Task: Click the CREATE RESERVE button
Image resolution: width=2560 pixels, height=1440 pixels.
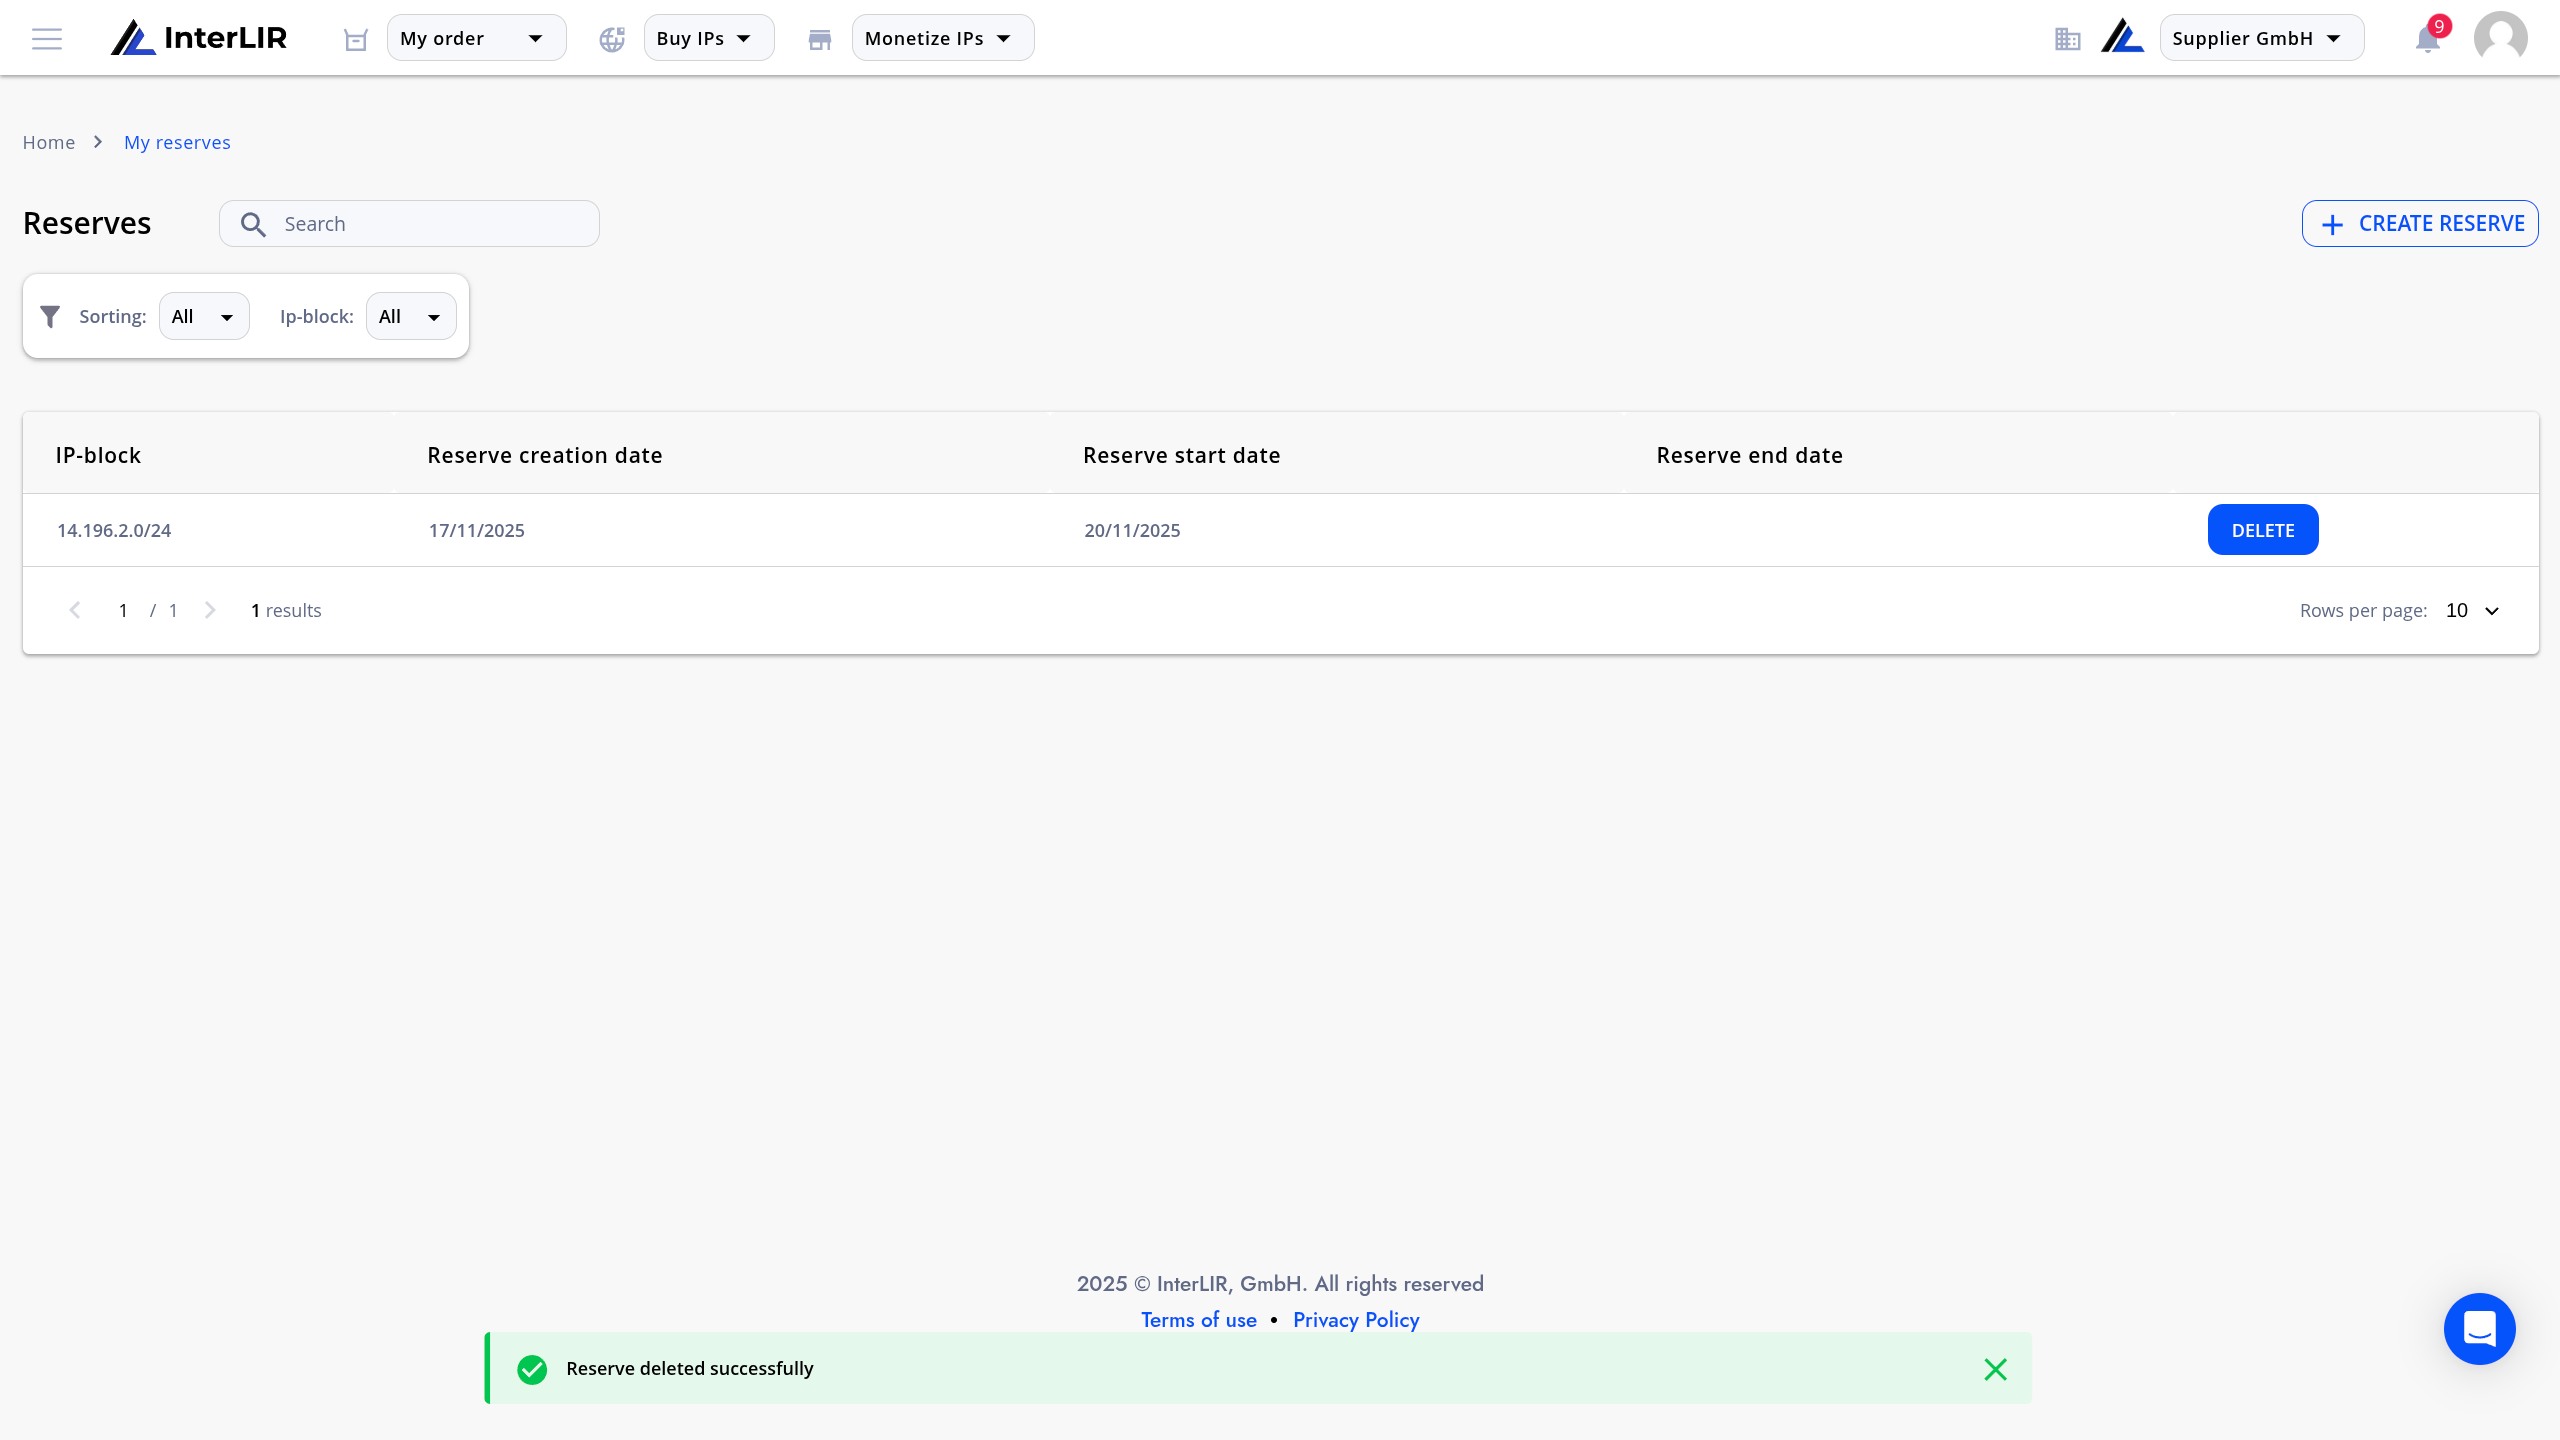Action: (2420, 224)
